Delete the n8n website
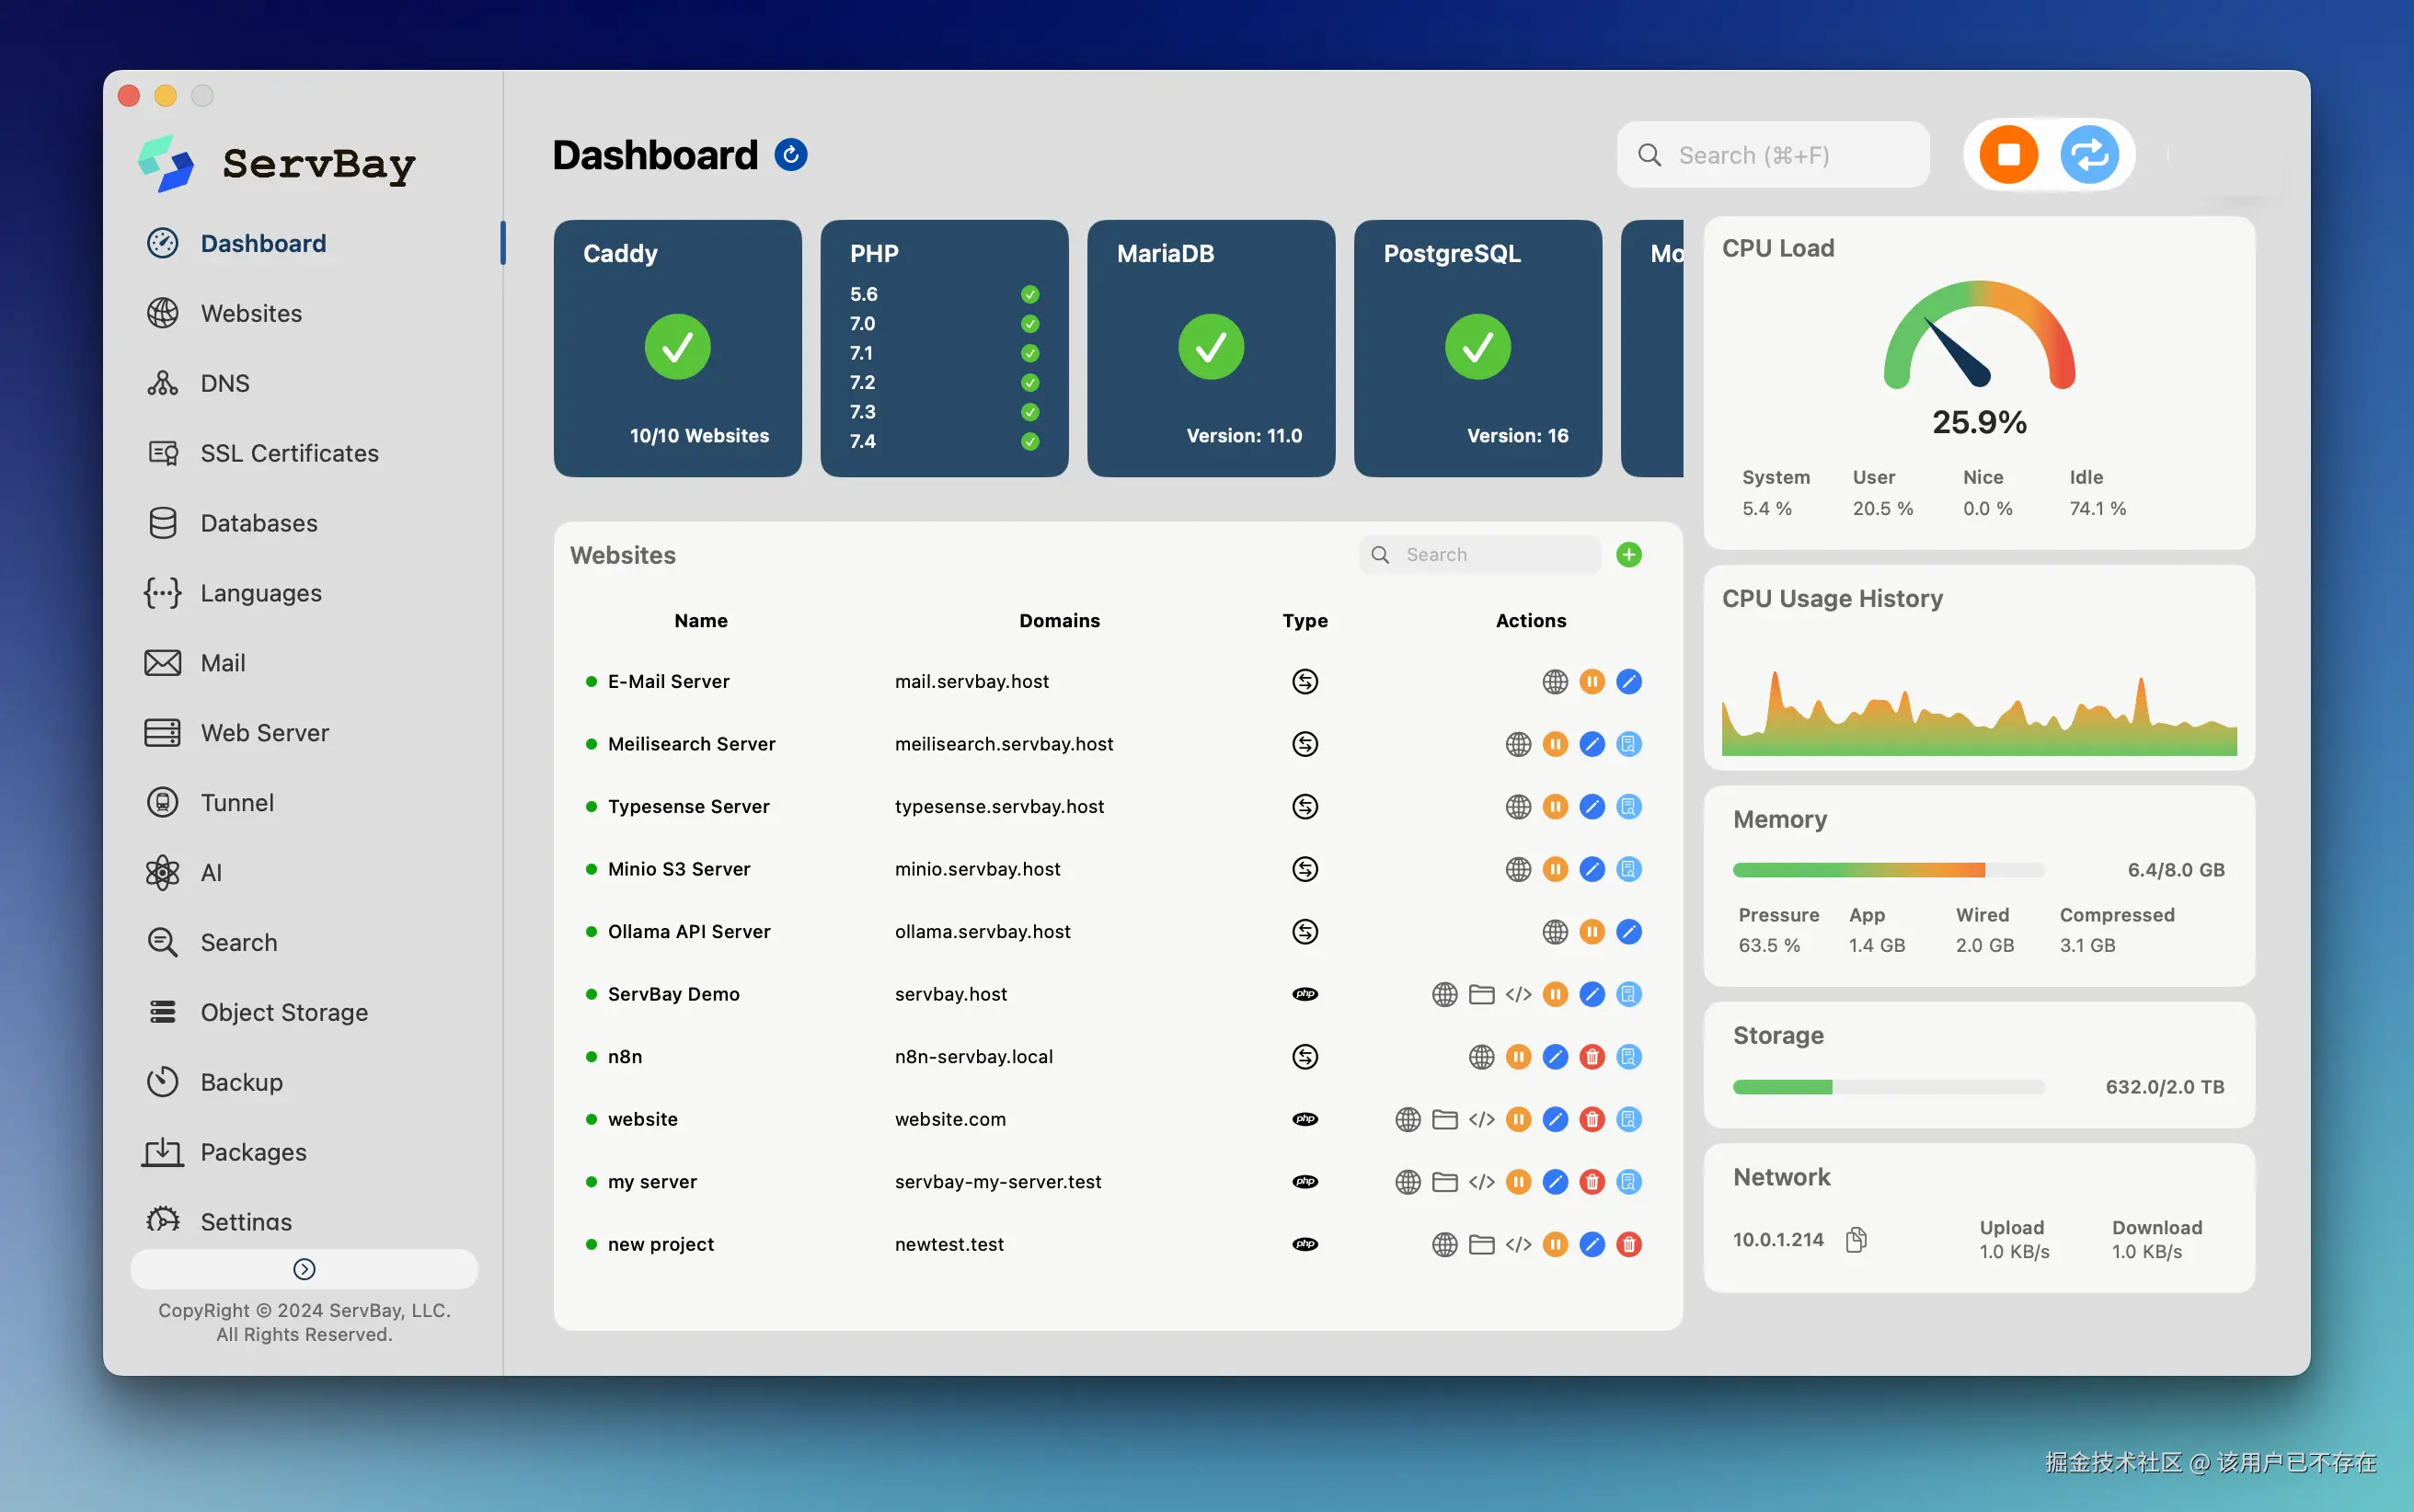 (x=1592, y=1057)
